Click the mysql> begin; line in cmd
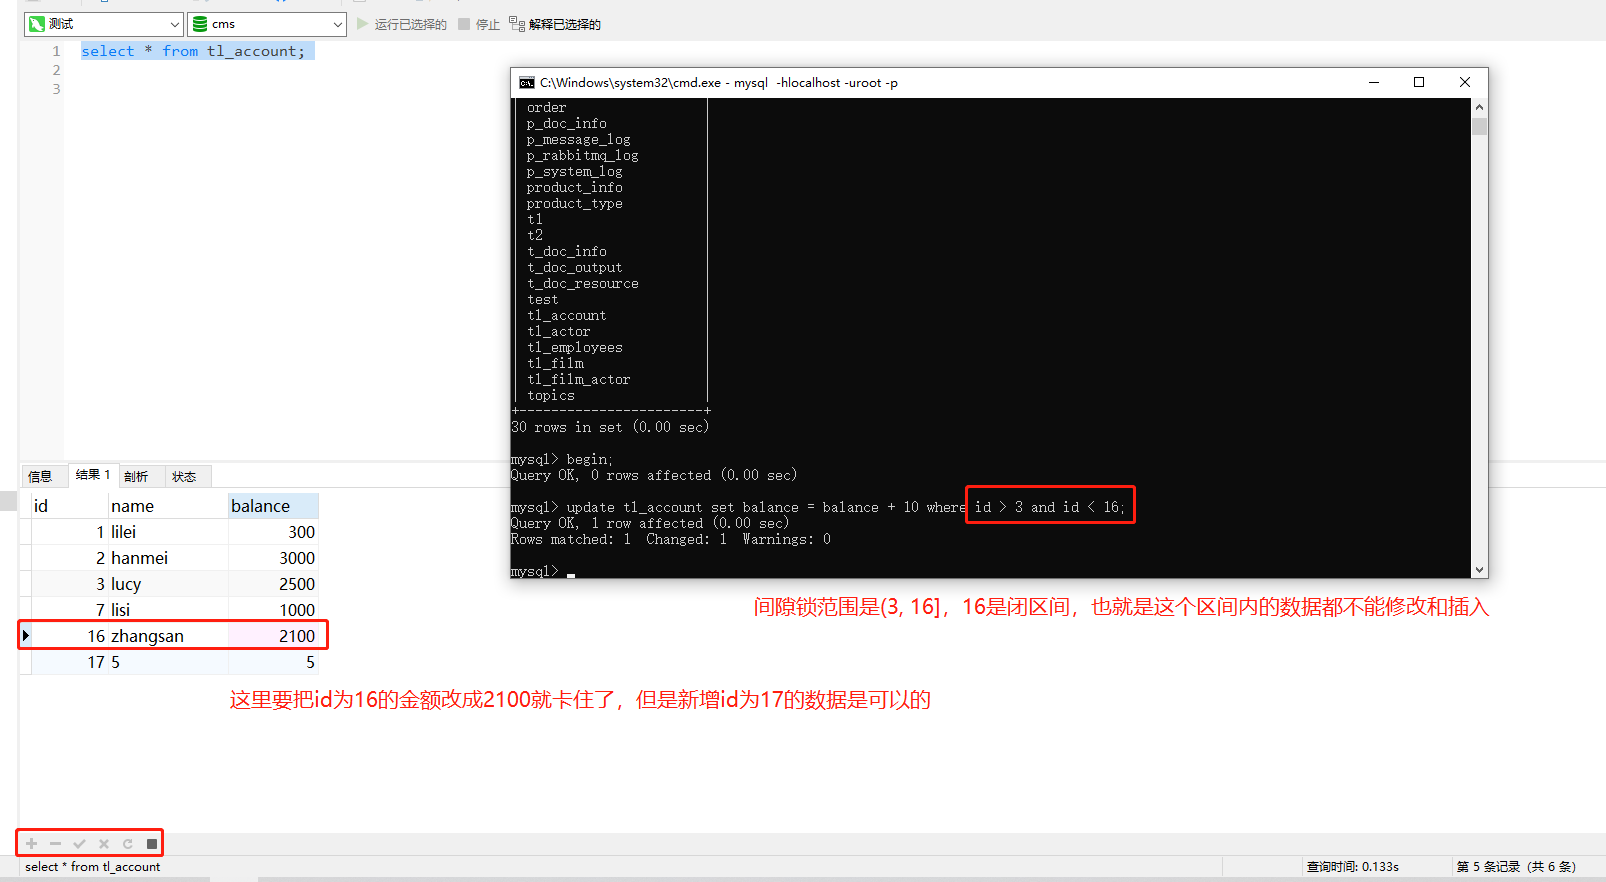 562,460
